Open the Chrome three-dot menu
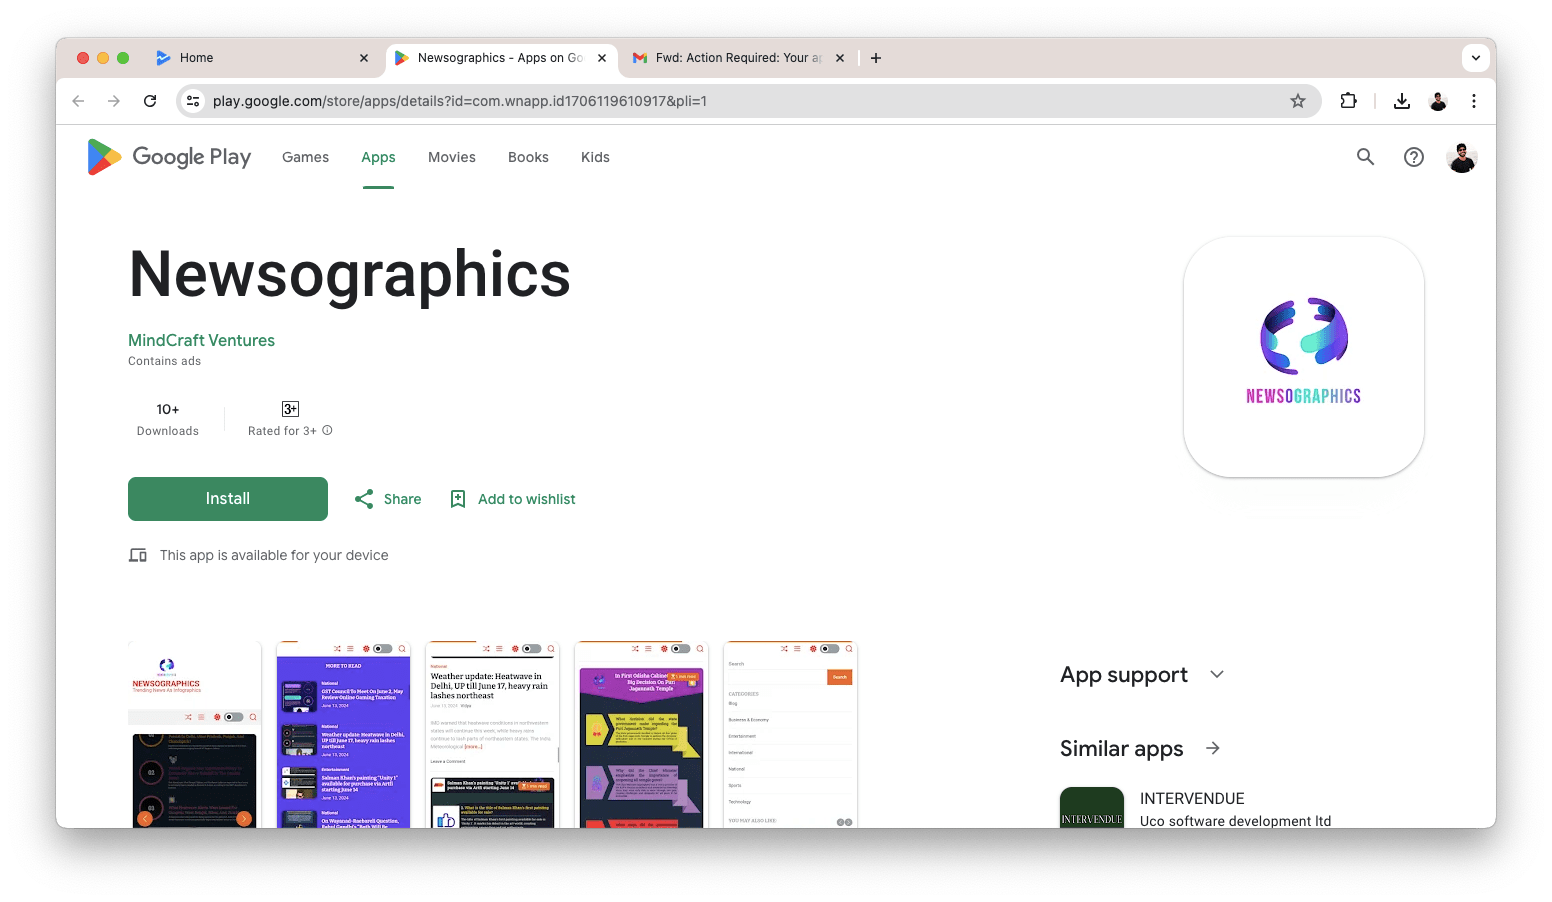The image size is (1552, 902). tap(1474, 101)
